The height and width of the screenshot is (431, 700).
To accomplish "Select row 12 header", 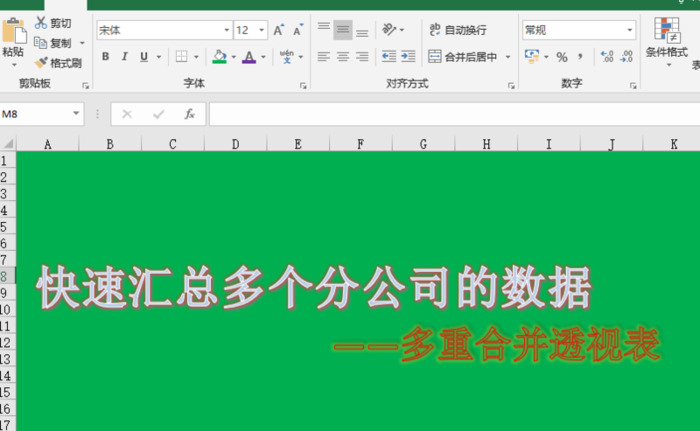I will (8, 342).
